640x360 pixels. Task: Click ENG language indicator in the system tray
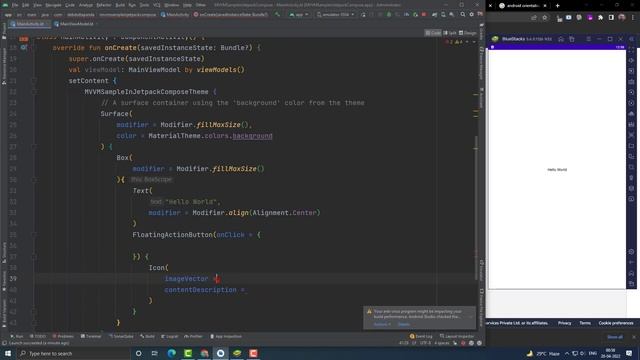point(593,353)
